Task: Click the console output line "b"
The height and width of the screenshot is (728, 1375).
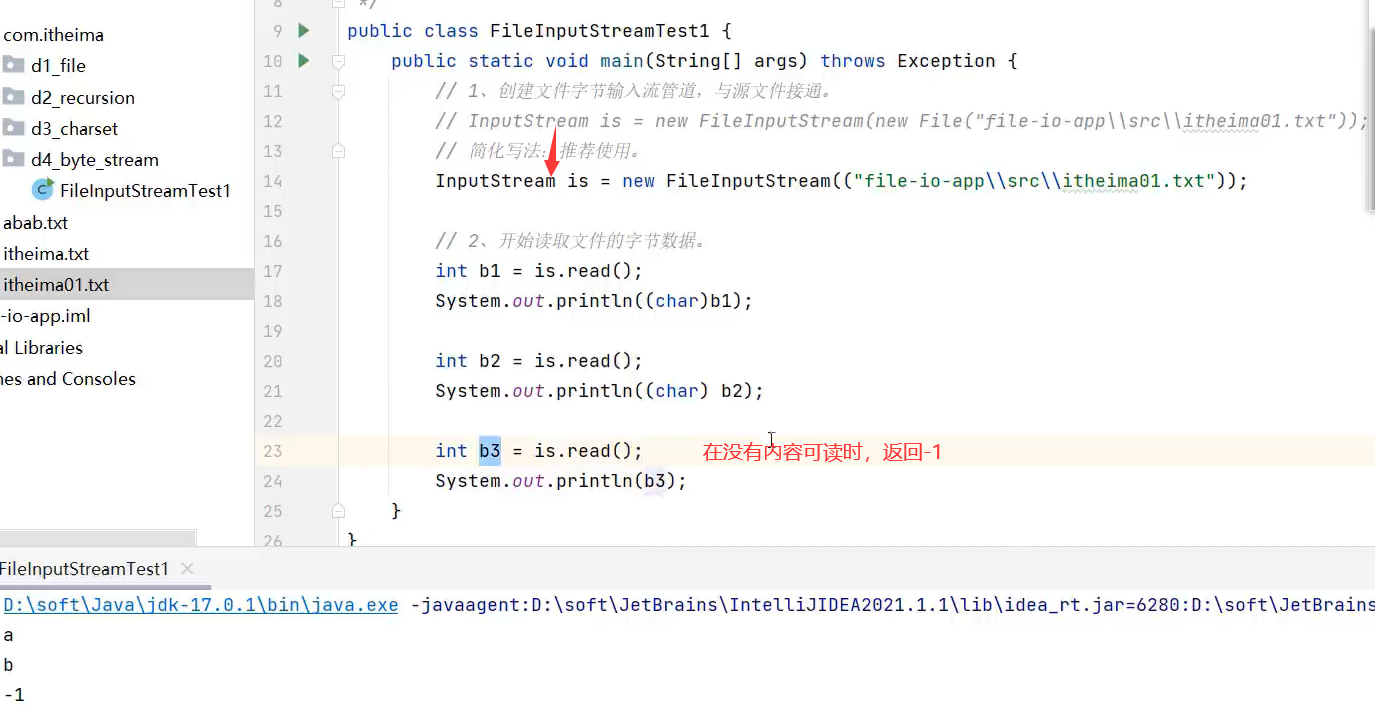Action: click(x=9, y=665)
